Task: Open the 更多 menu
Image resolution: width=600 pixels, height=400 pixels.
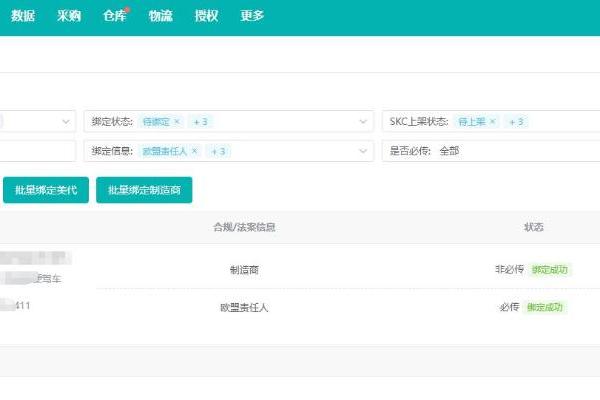Action: [252, 16]
